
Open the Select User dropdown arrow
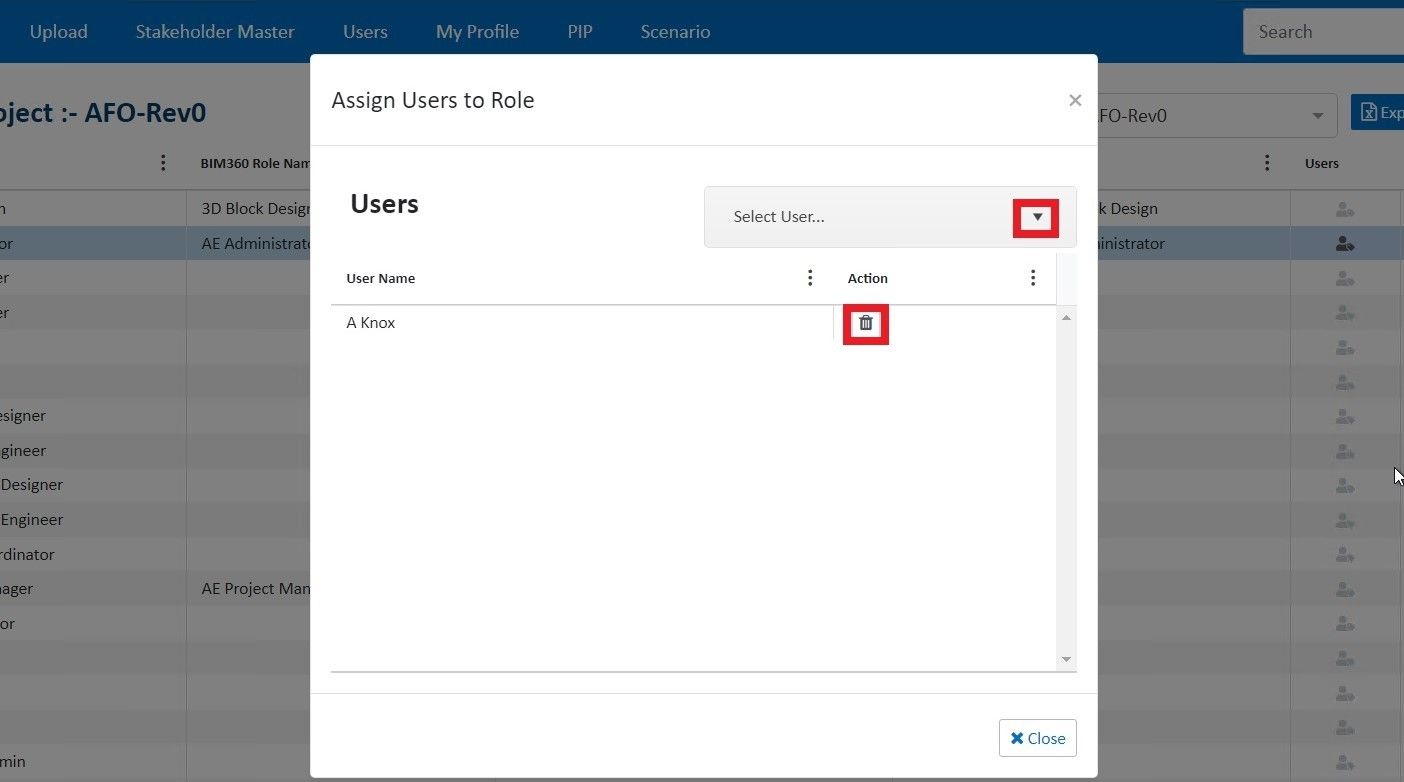[x=1036, y=217]
